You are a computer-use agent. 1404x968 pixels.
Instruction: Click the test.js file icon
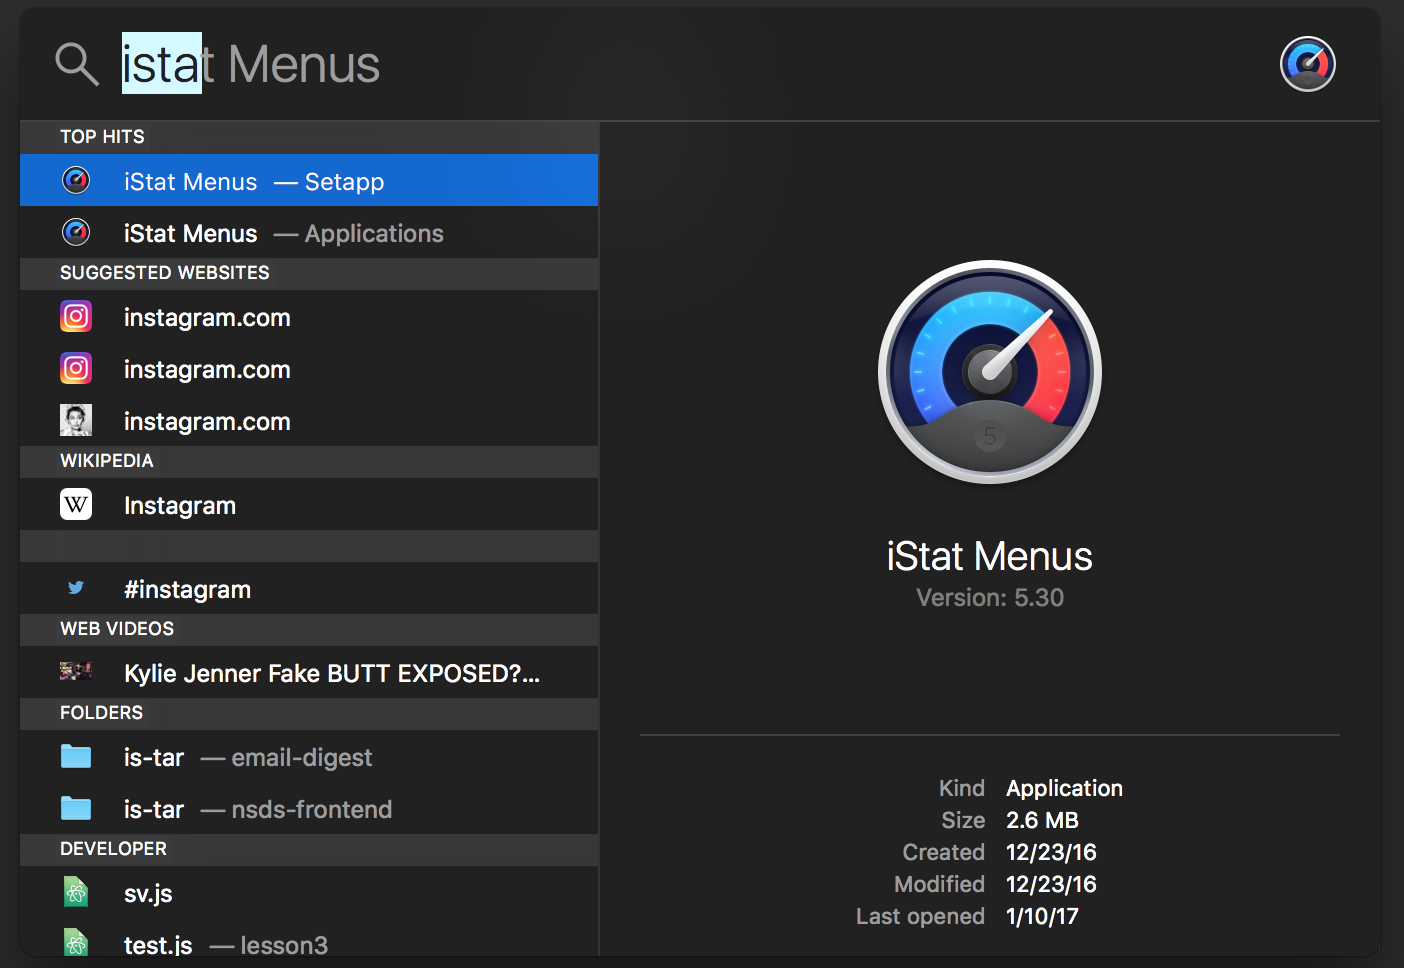pos(76,943)
